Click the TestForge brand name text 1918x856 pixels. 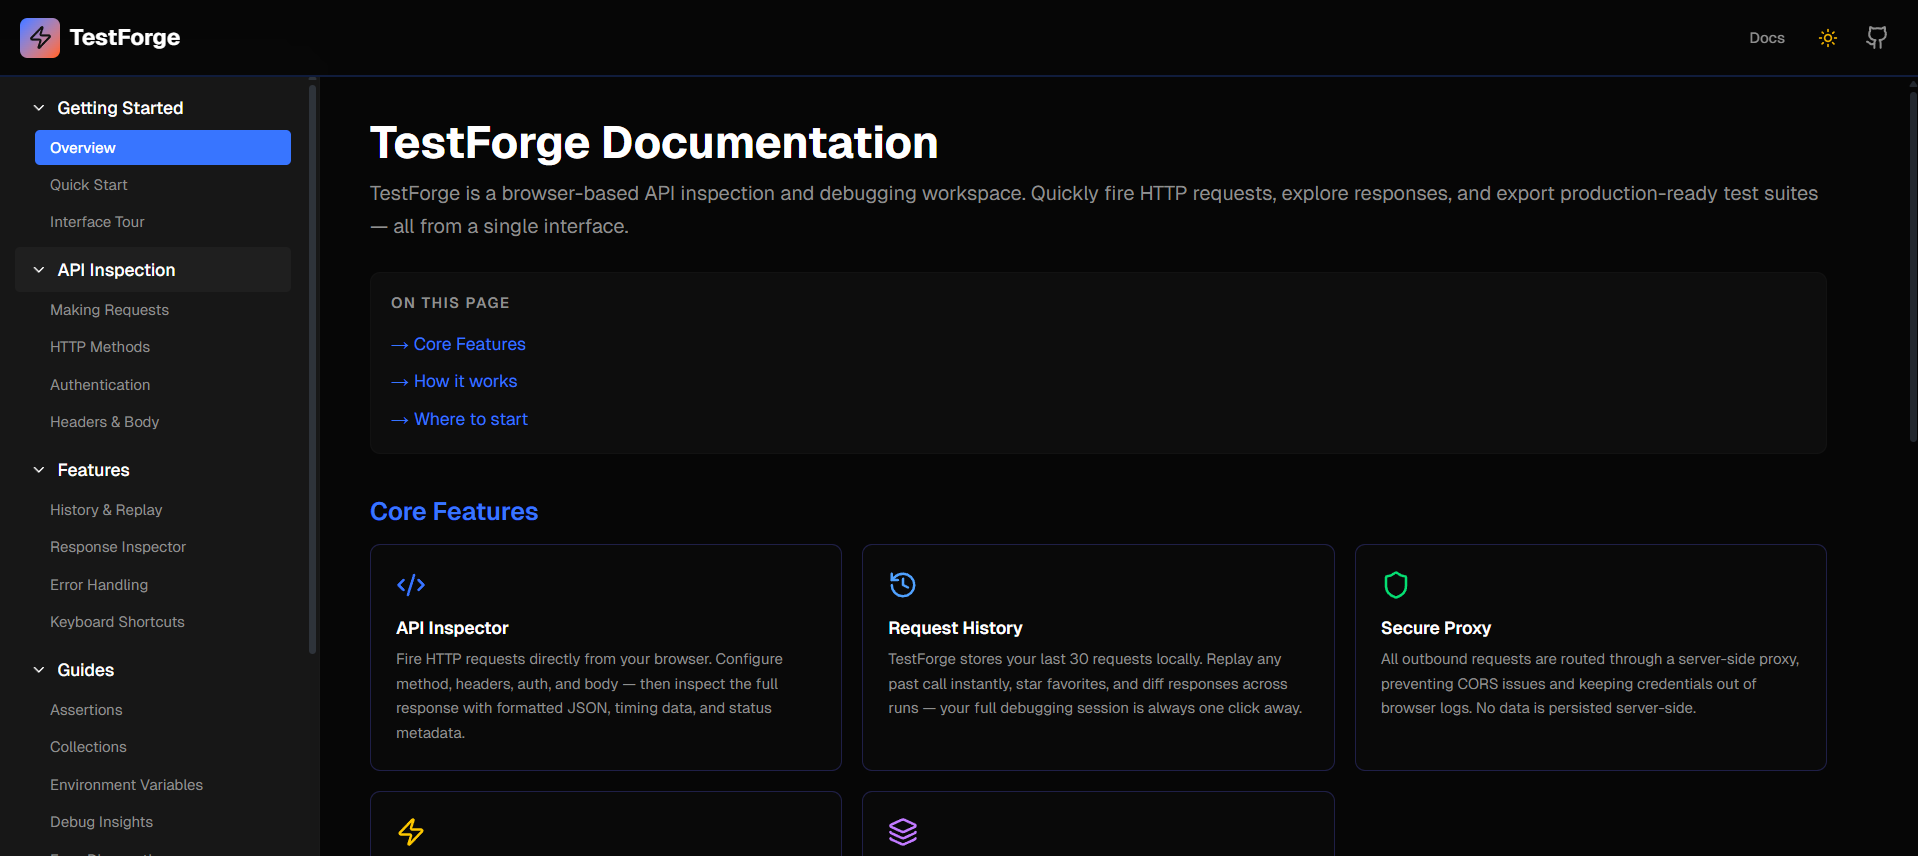click(125, 38)
